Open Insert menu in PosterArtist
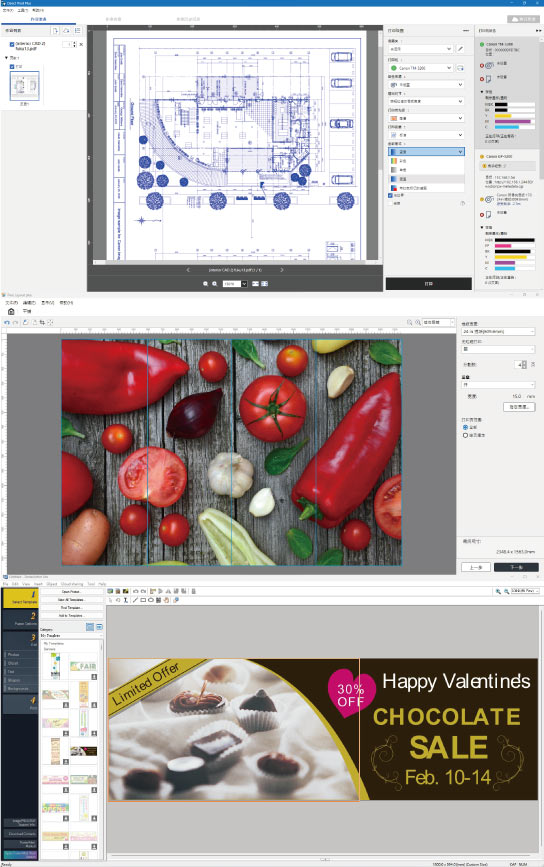 38,584
